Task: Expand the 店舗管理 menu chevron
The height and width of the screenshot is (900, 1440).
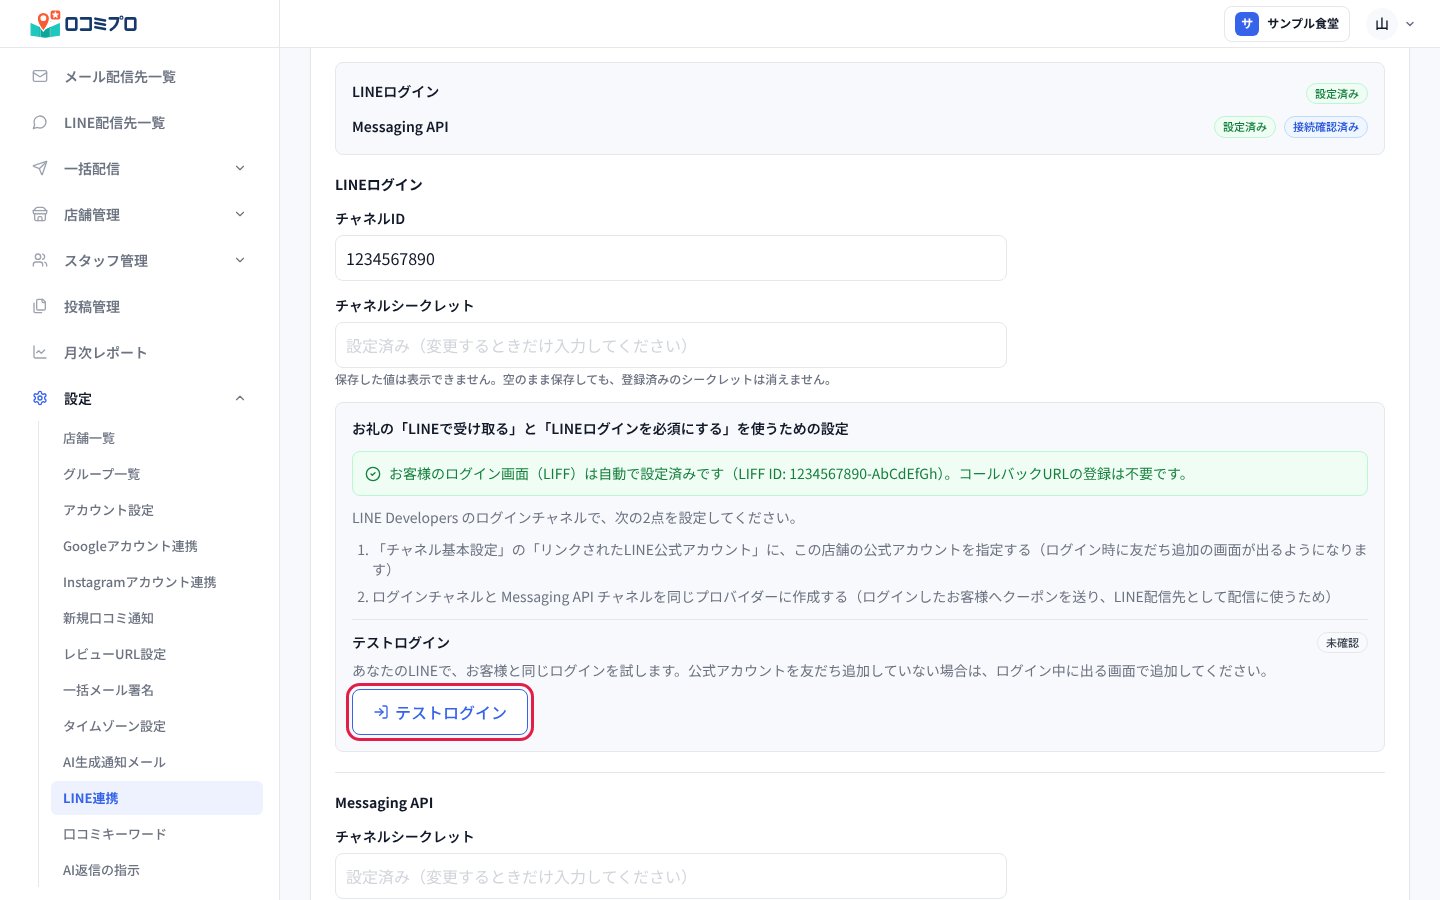Action: pyautogui.click(x=240, y=214)
